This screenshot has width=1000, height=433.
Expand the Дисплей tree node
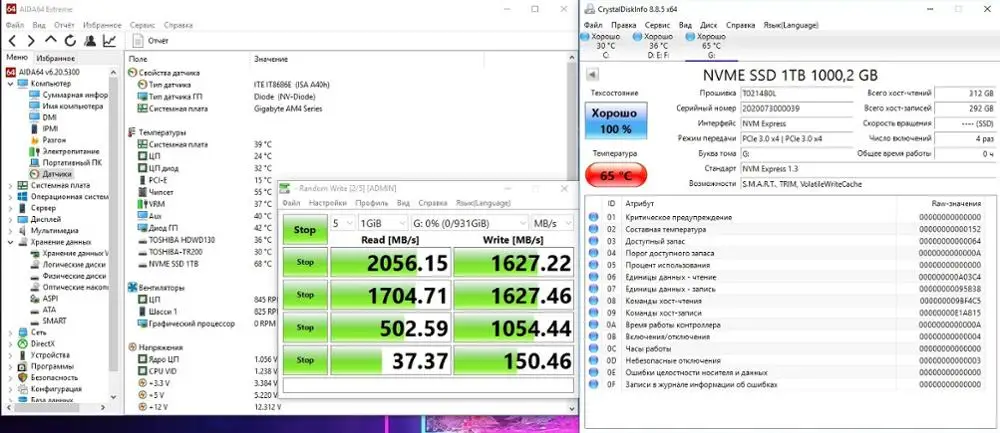click(10, 219)
